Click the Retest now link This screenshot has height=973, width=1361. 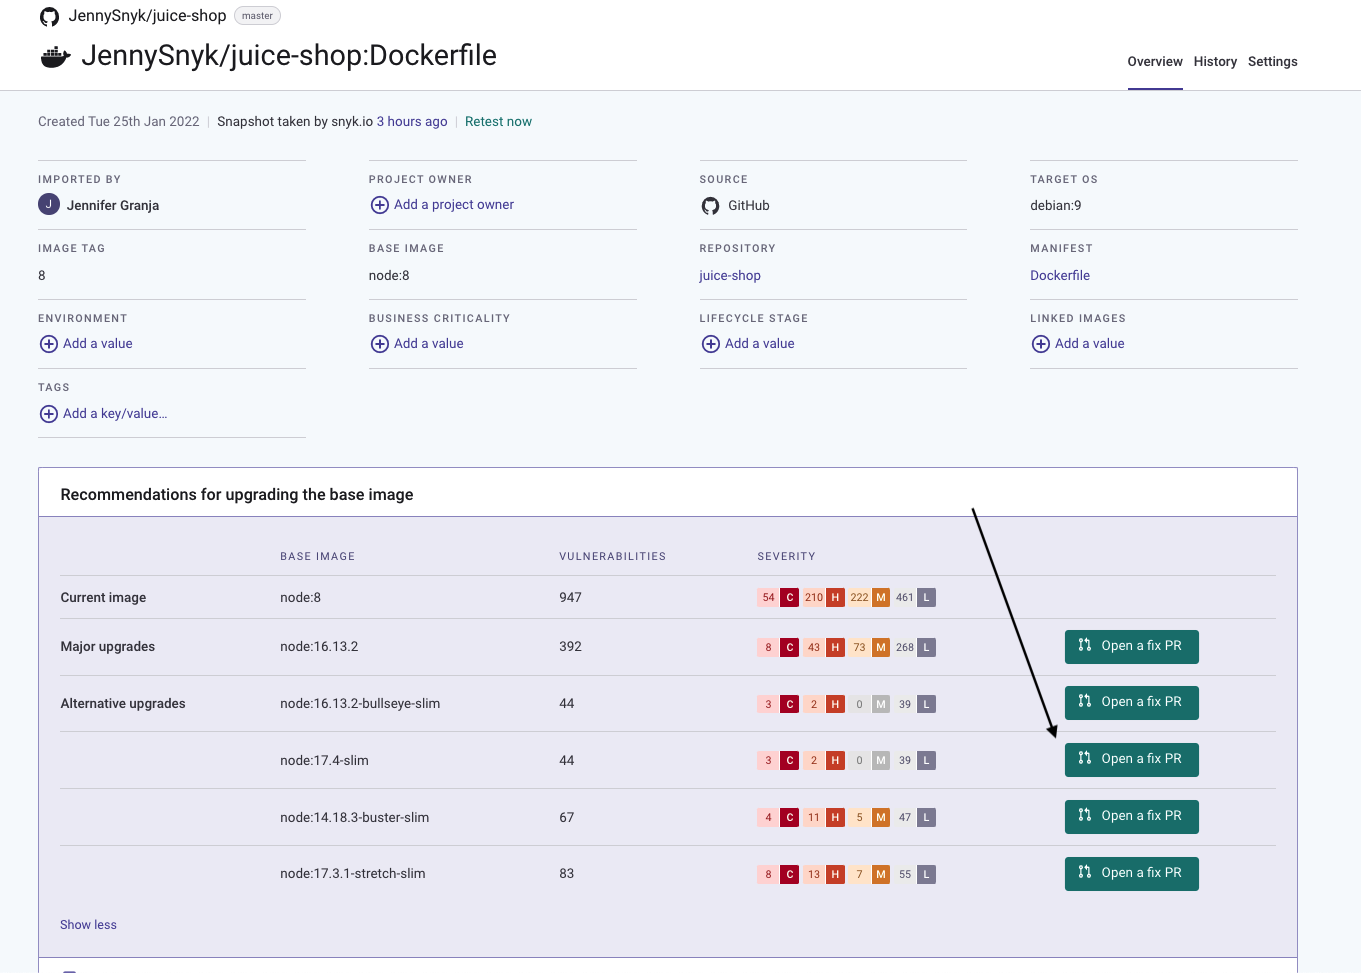click(498, 122)
